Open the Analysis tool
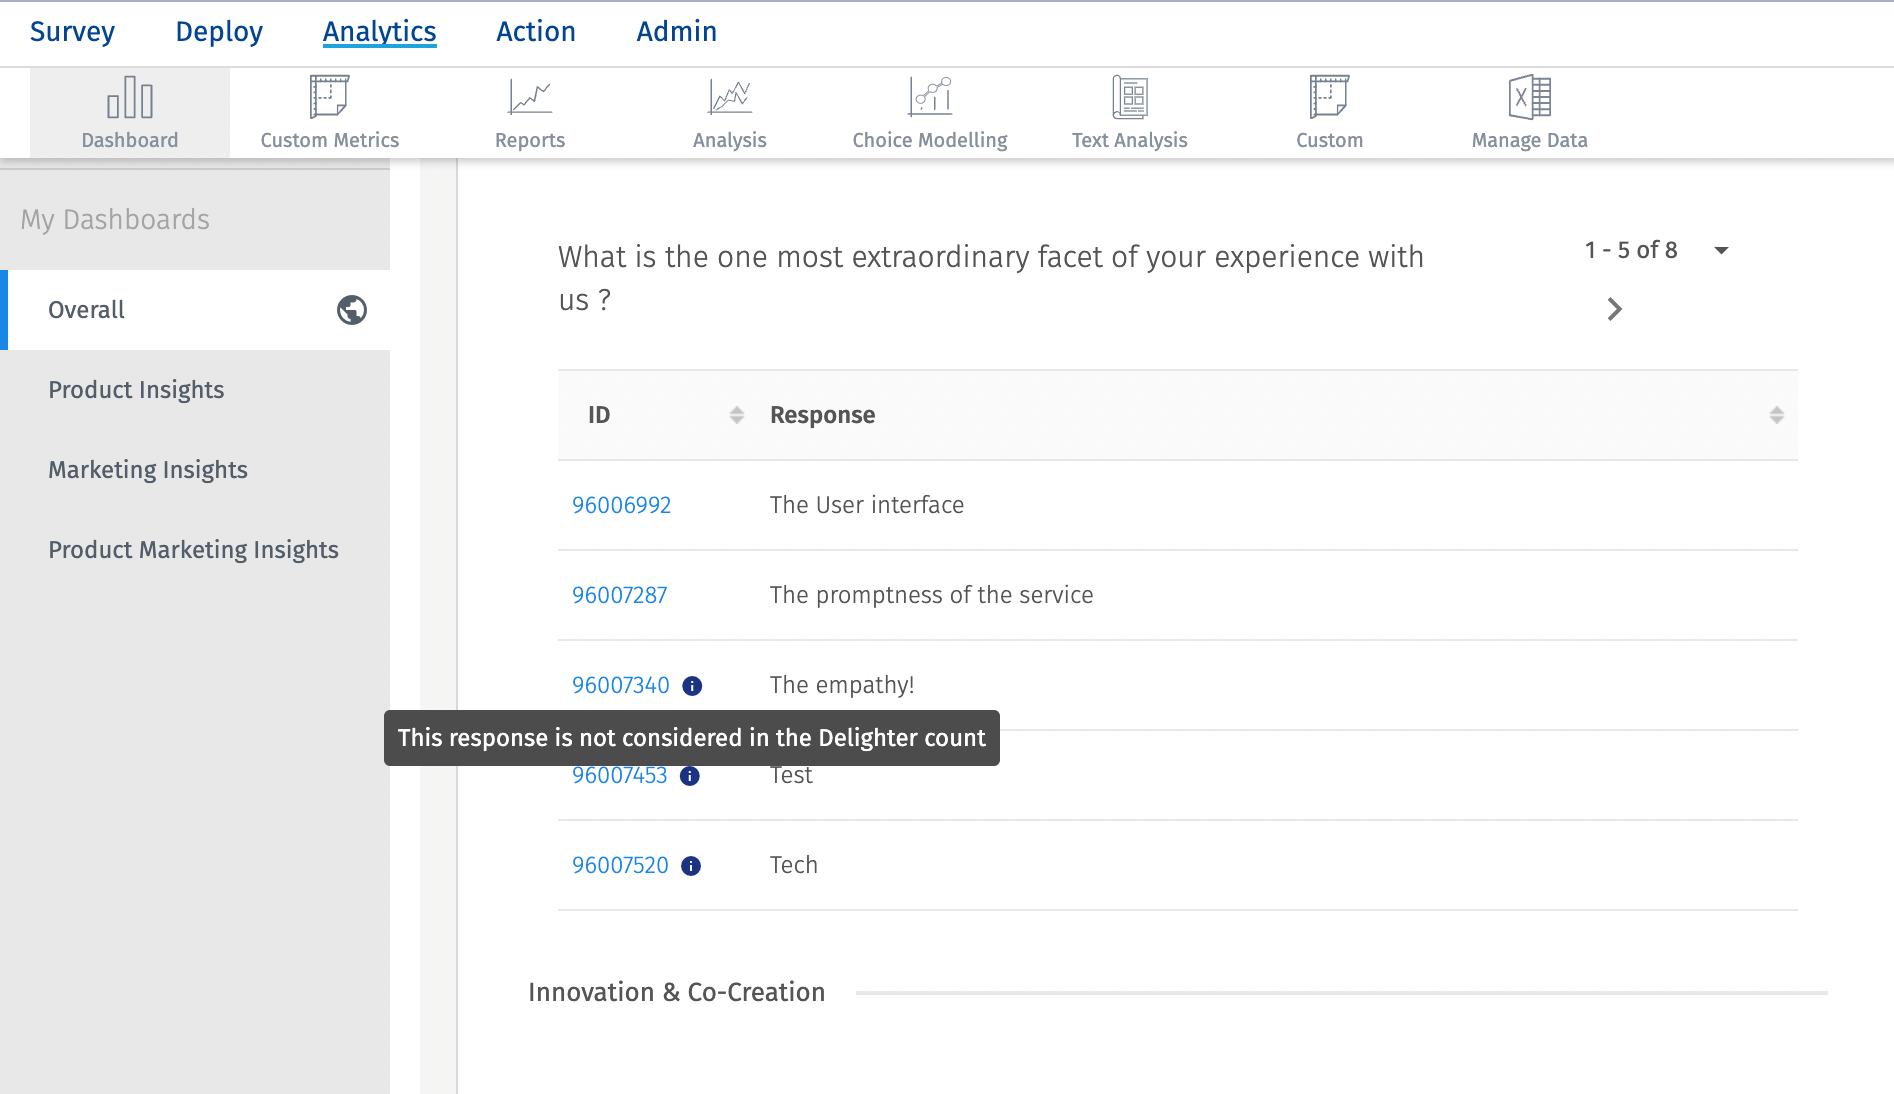 pos(729,110)
